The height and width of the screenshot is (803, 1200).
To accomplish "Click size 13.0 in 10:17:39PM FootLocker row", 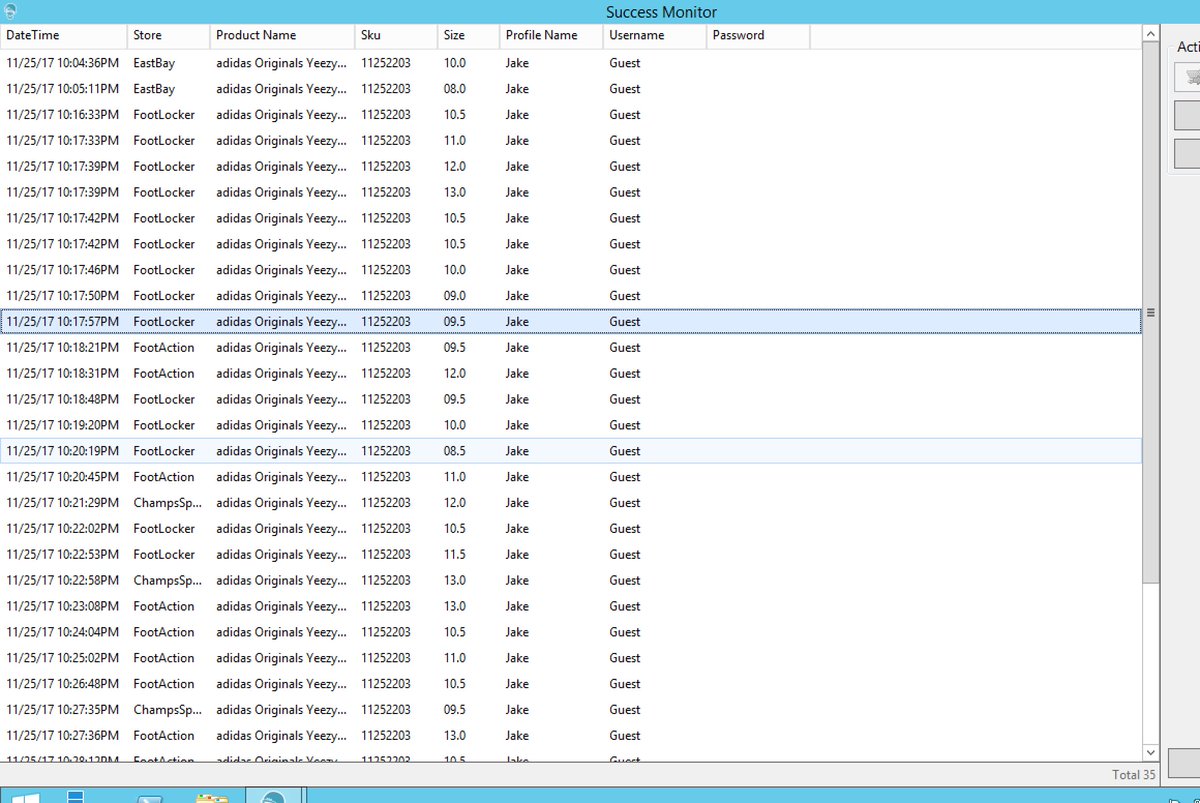I will [x=454, y=193].
